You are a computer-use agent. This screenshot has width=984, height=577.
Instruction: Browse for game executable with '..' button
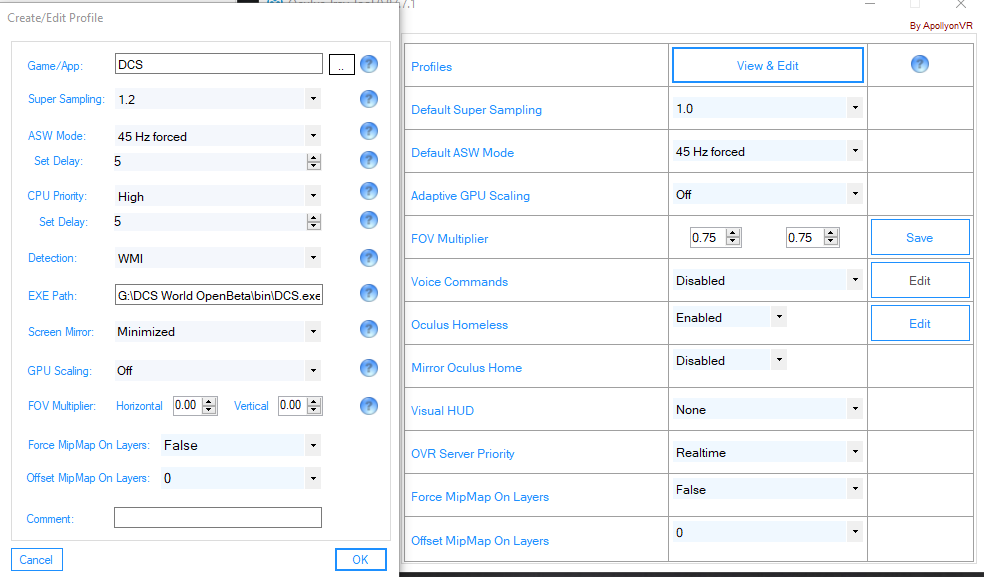[x=342, y=64]
